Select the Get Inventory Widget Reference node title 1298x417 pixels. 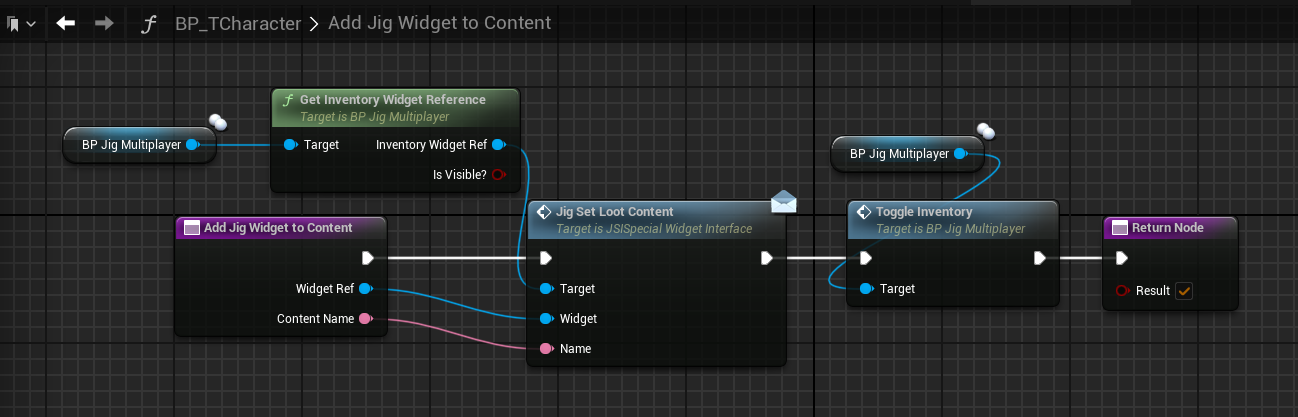393,100
